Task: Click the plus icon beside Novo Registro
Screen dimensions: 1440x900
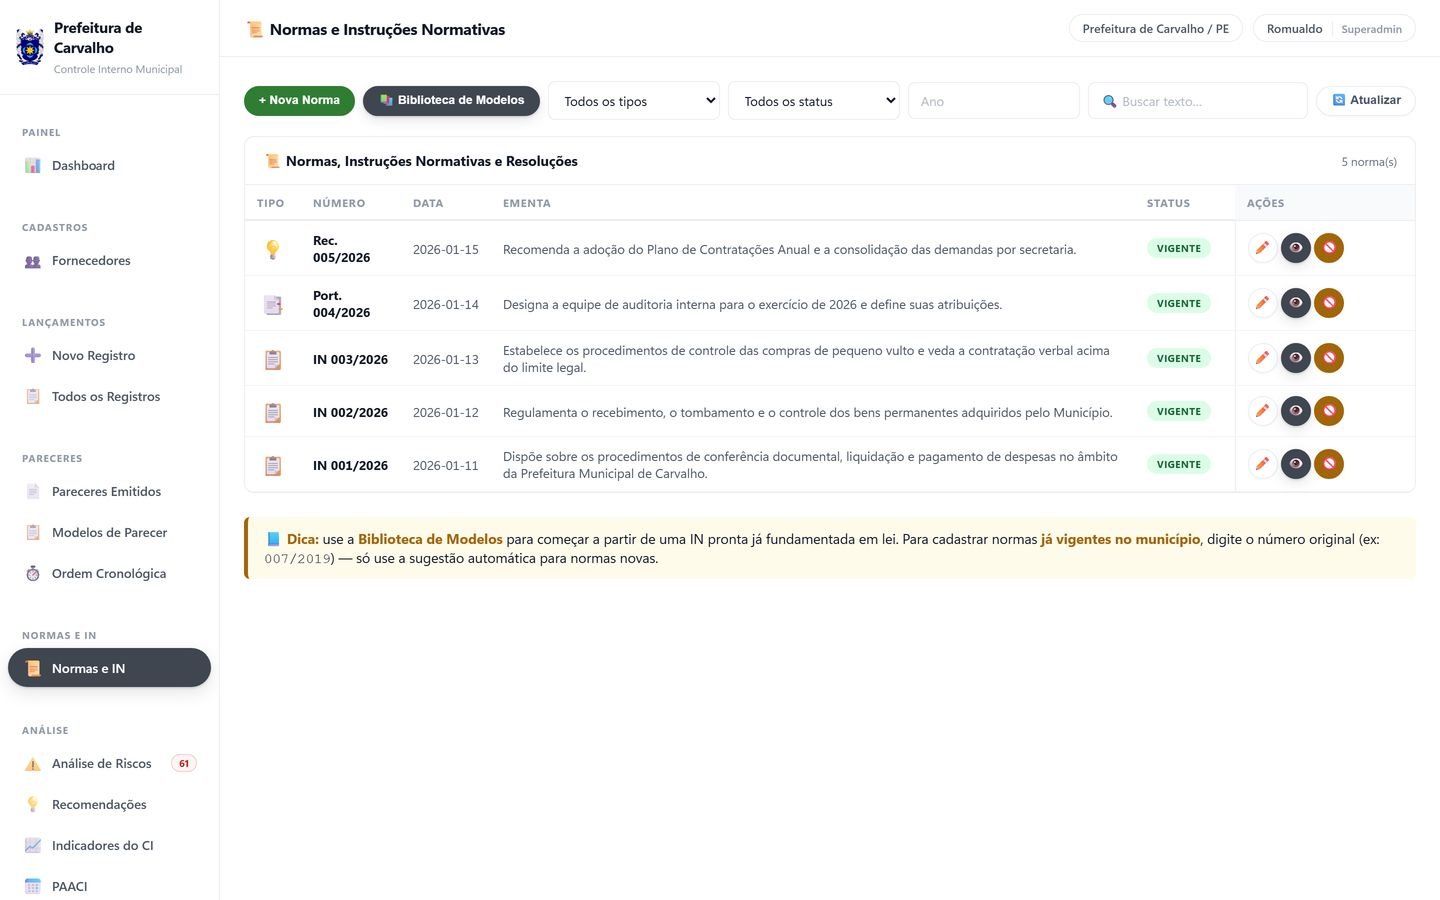Action: pyautogui.click(x=33, y=356)
